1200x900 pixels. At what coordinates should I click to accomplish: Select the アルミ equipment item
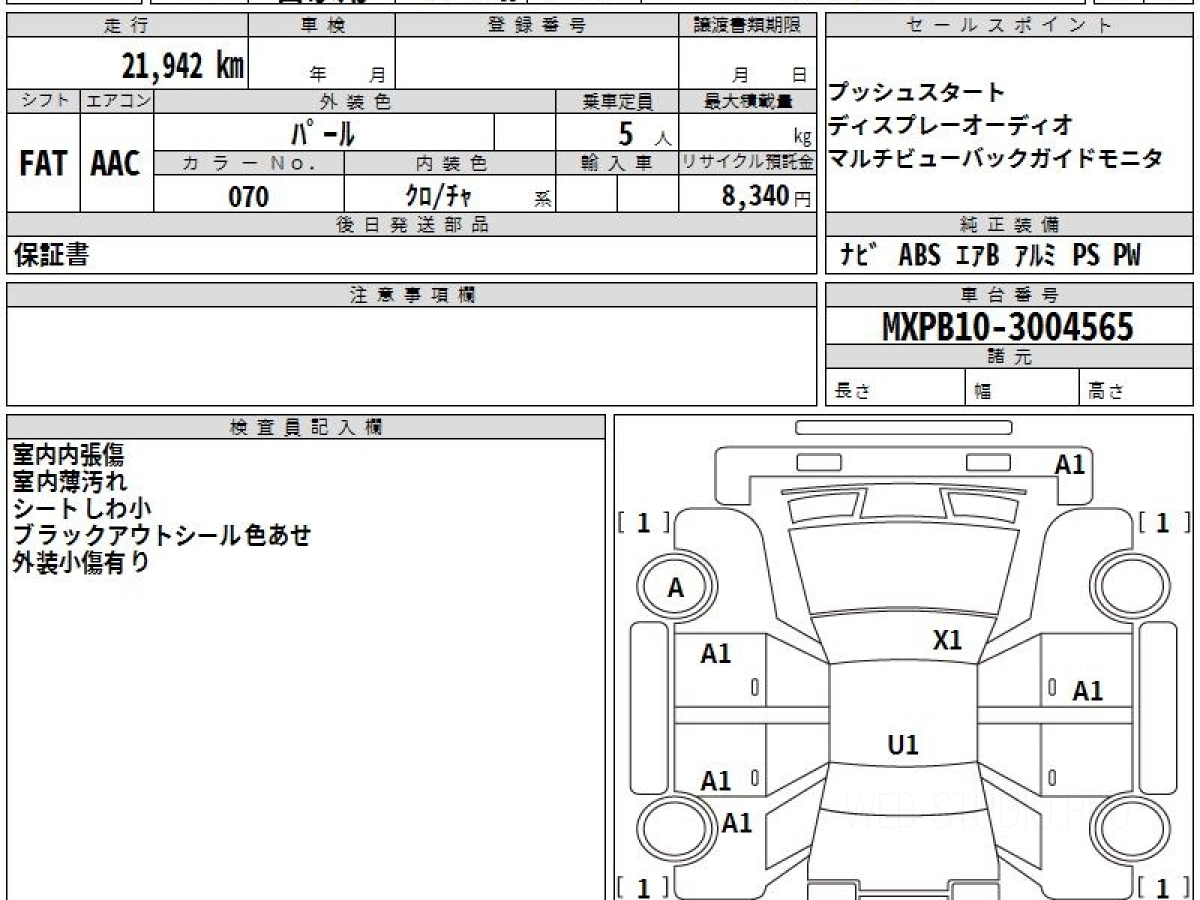[x=1036, y=256]
